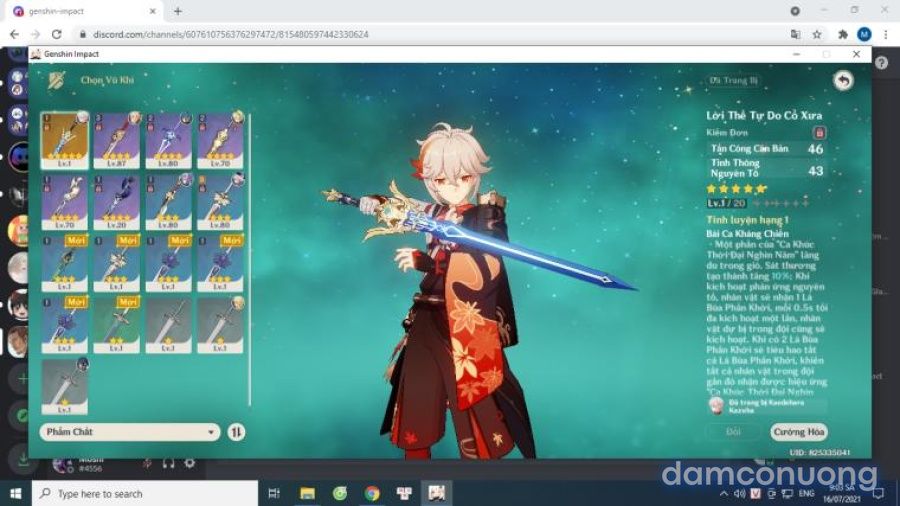Click the Lv.1 / 20 level indicator
This screenshot has width=900, height=506.
click(x=726, y=203)
